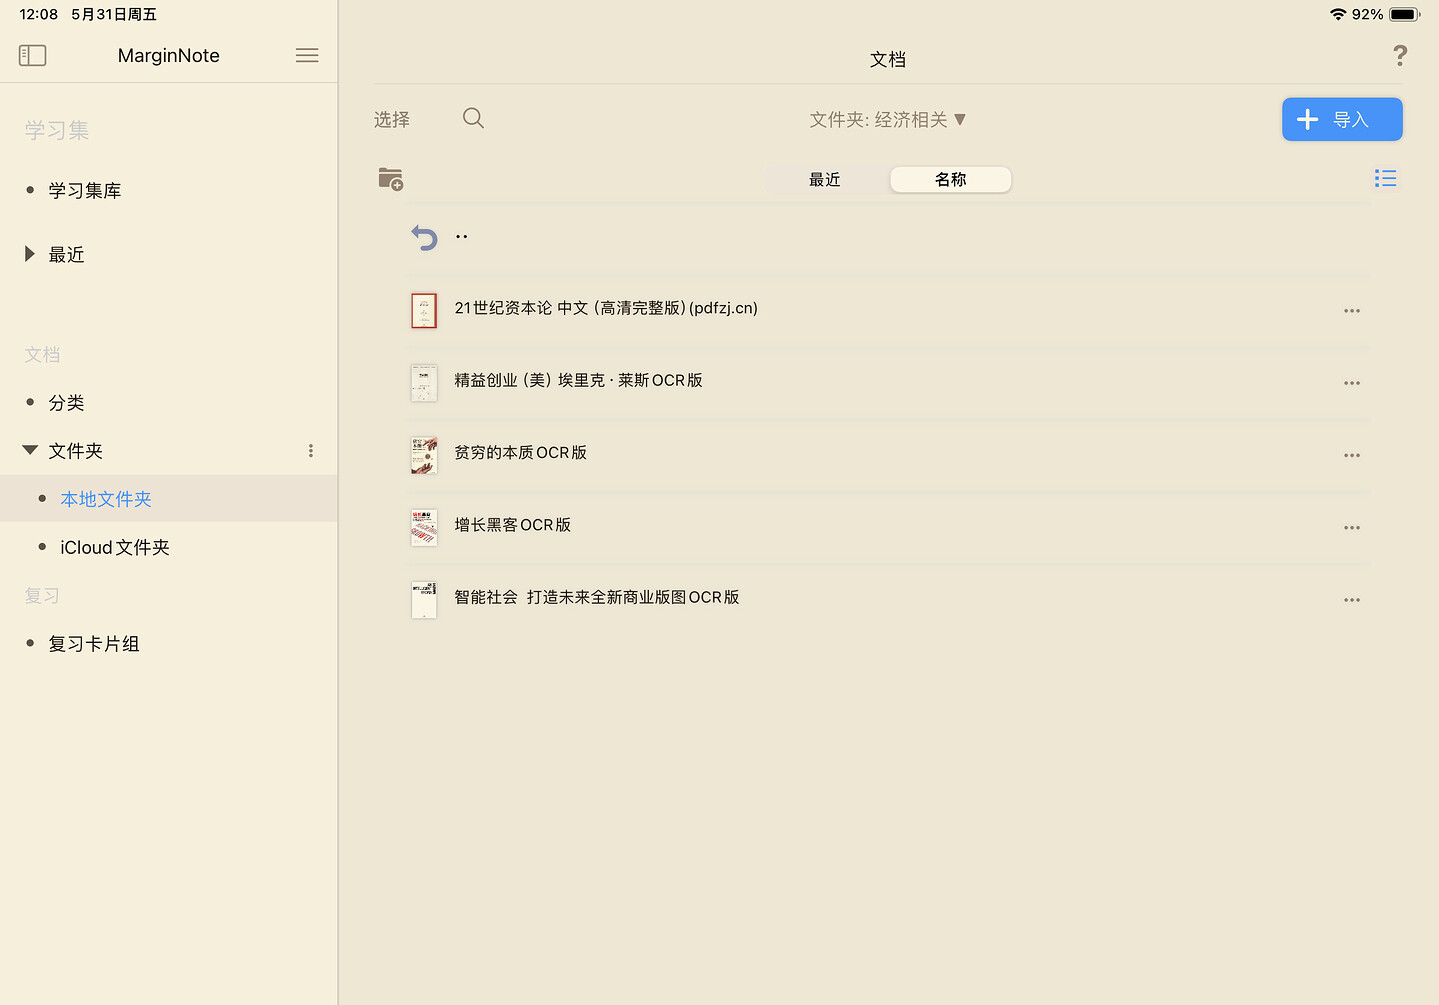Click the 12:08 clock in status bar
The height and width of the screenshot is (1005, 1439).
click(39, 14)
